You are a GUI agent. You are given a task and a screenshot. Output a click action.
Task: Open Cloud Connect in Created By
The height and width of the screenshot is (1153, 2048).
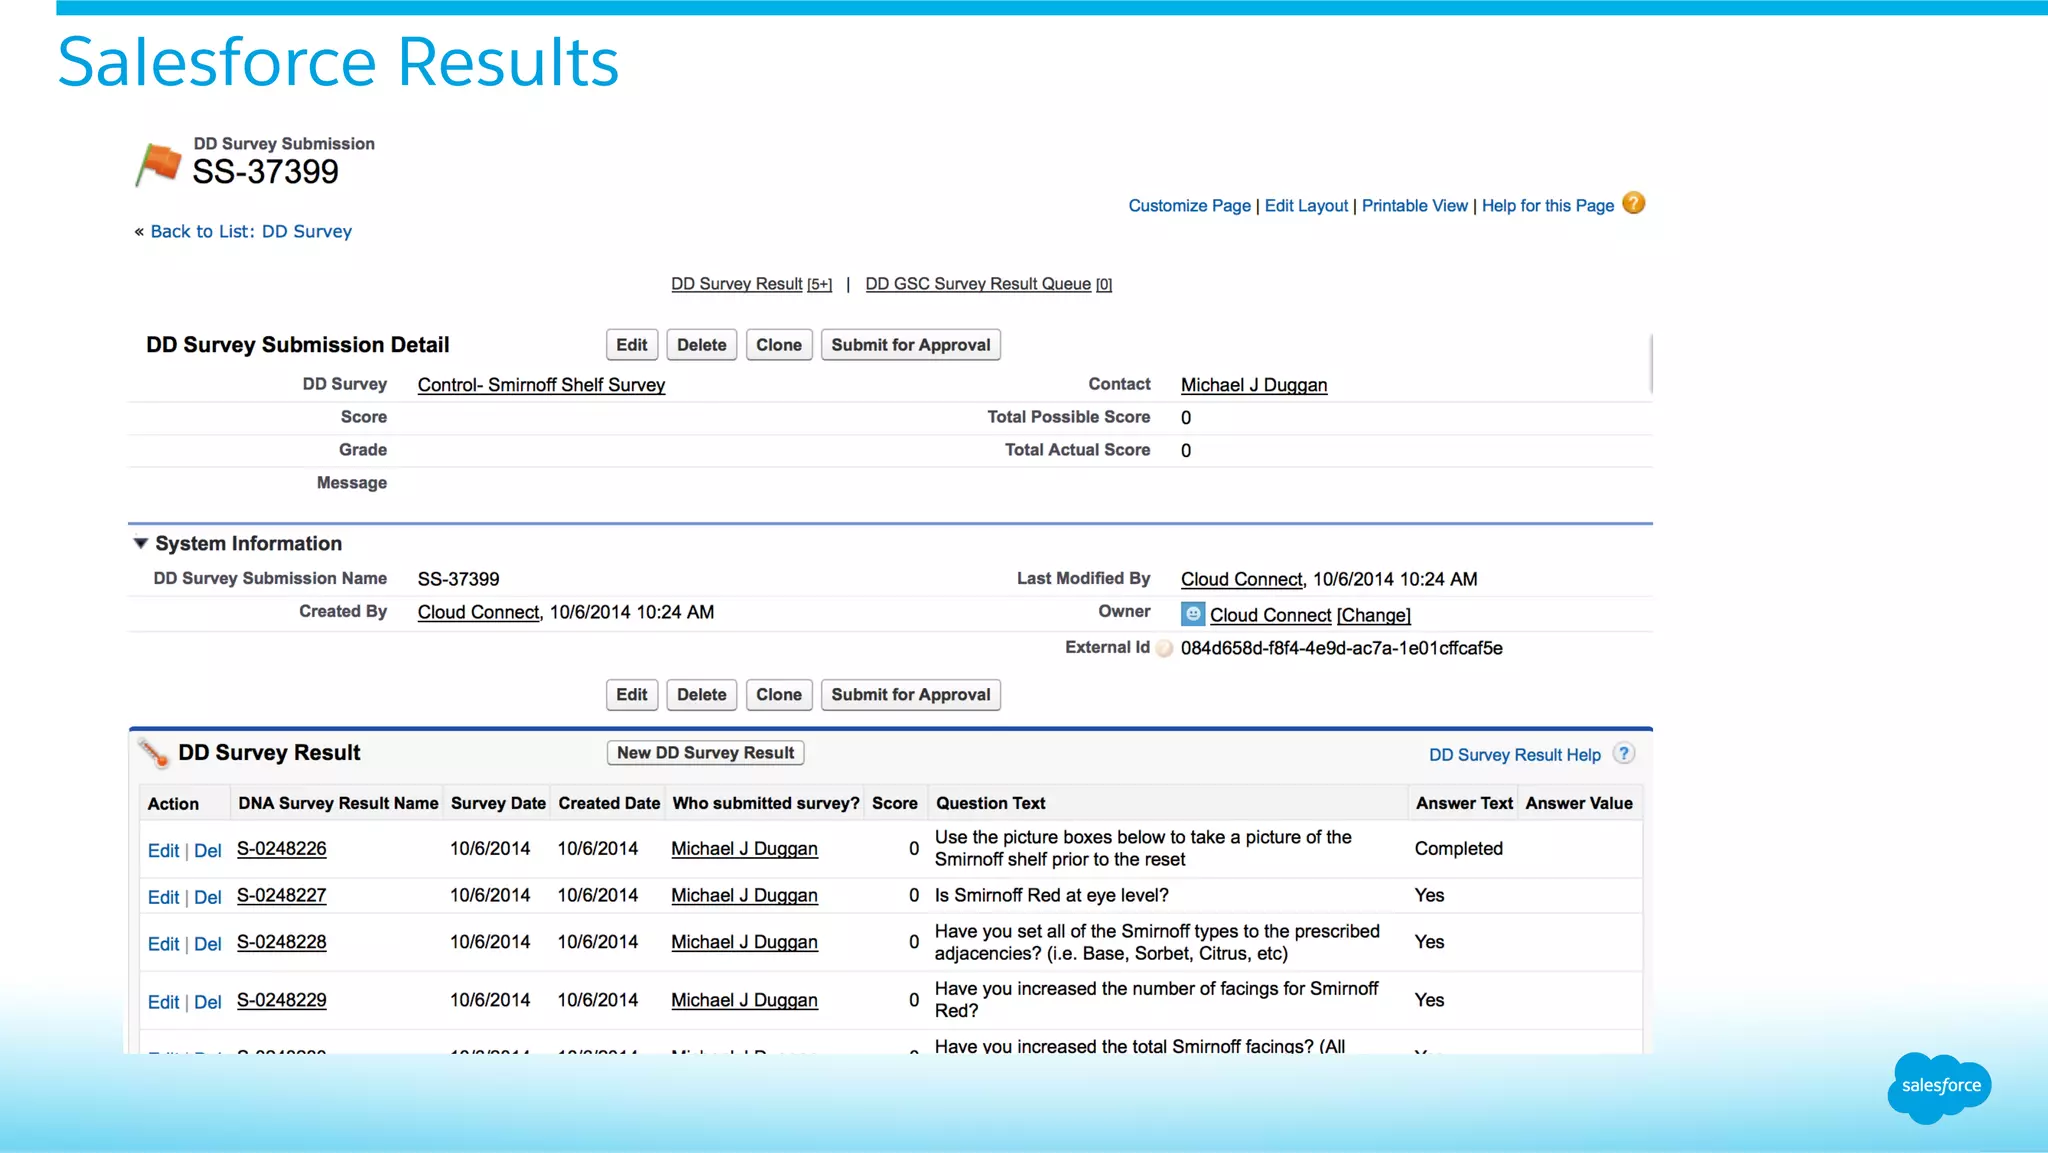click(478, 612)
